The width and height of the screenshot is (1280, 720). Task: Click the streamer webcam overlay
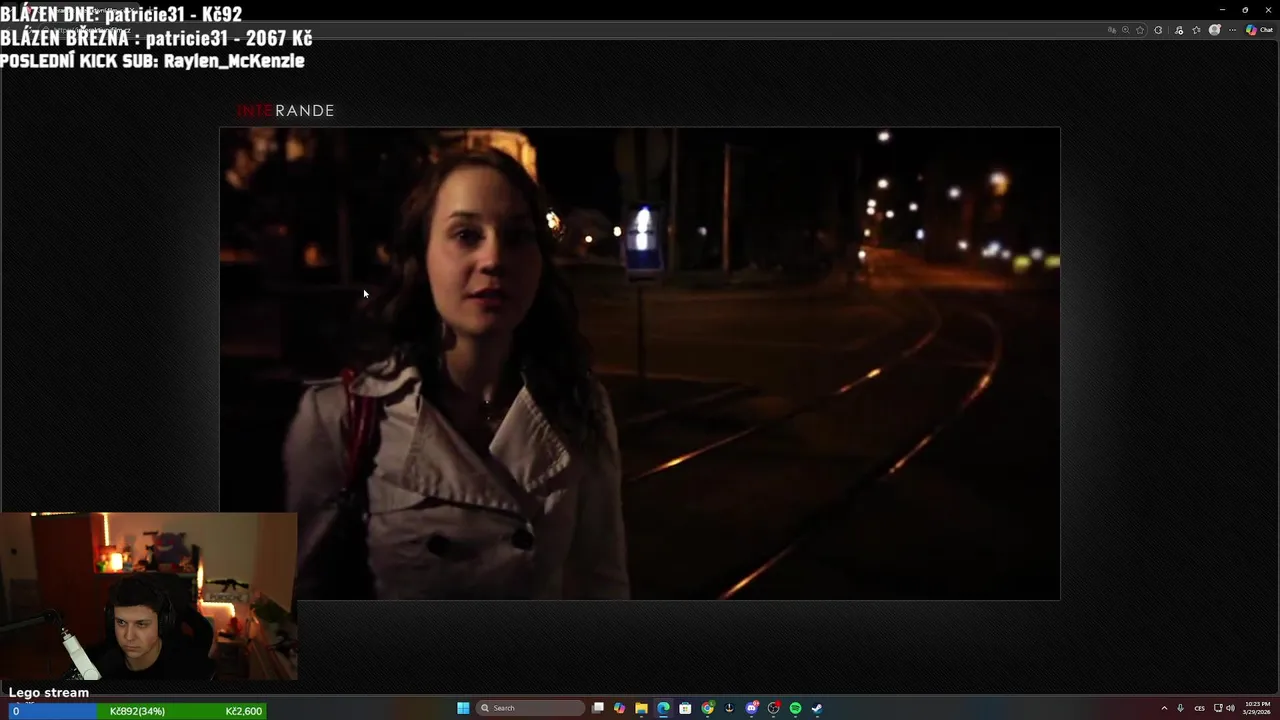point(149,597)
